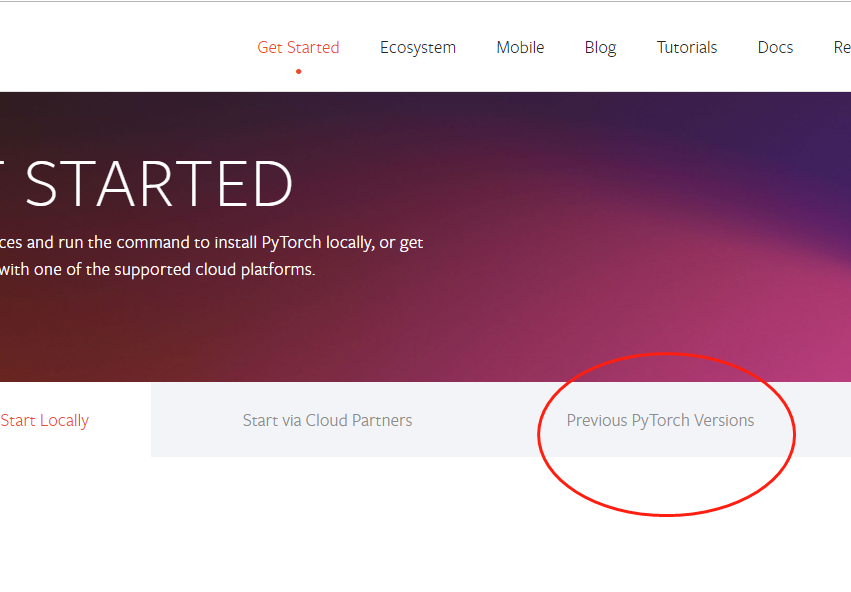Viewport: 851px width, 592px height.
Task: Open the Blog nav link
Action: tap(600, 48)
